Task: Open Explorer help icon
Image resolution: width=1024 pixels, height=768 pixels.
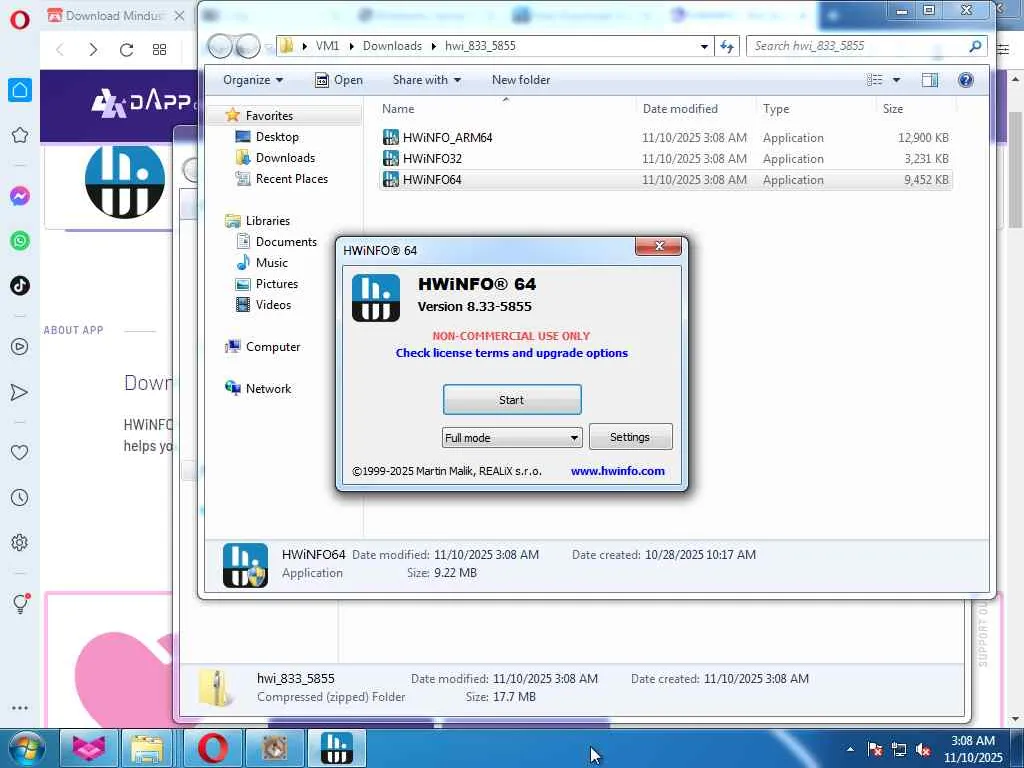Action: coord(965,80)
